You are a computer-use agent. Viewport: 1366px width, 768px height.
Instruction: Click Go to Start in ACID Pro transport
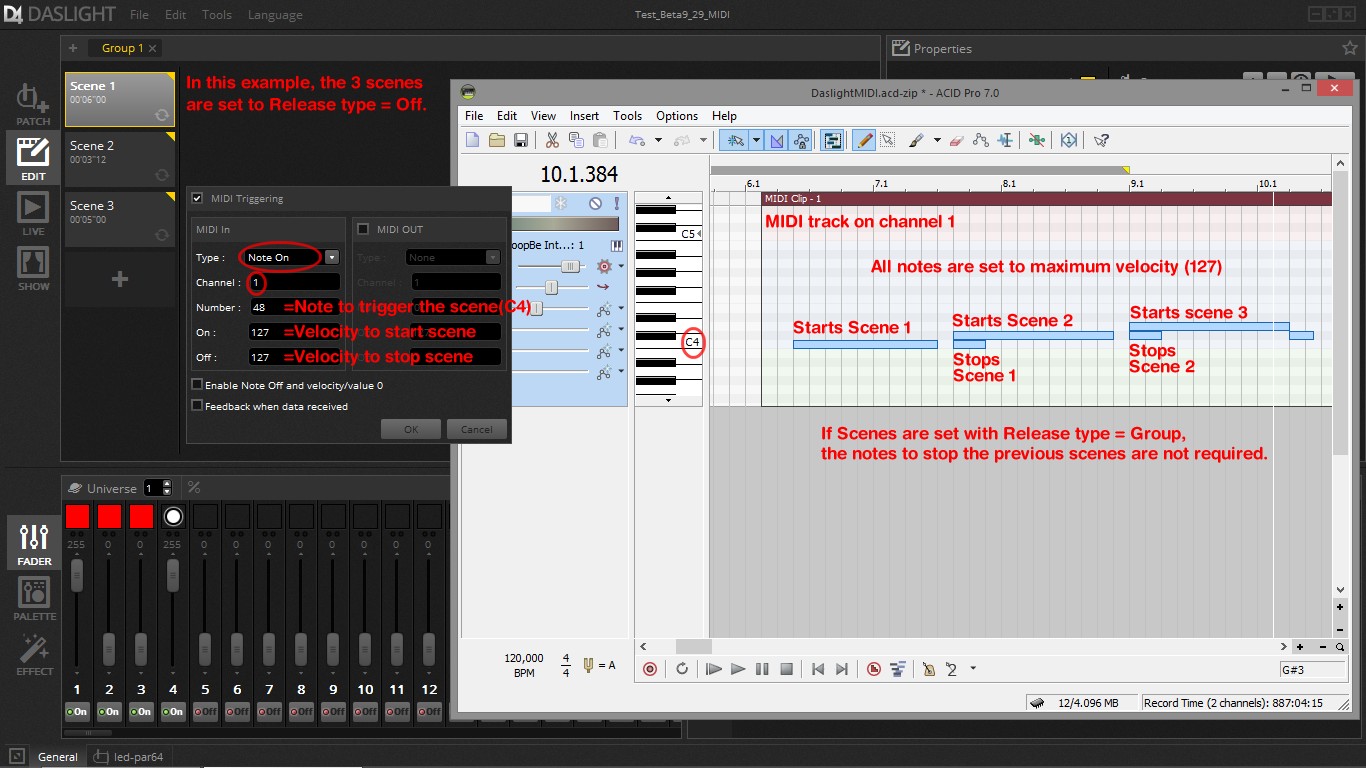pos(817,669)
